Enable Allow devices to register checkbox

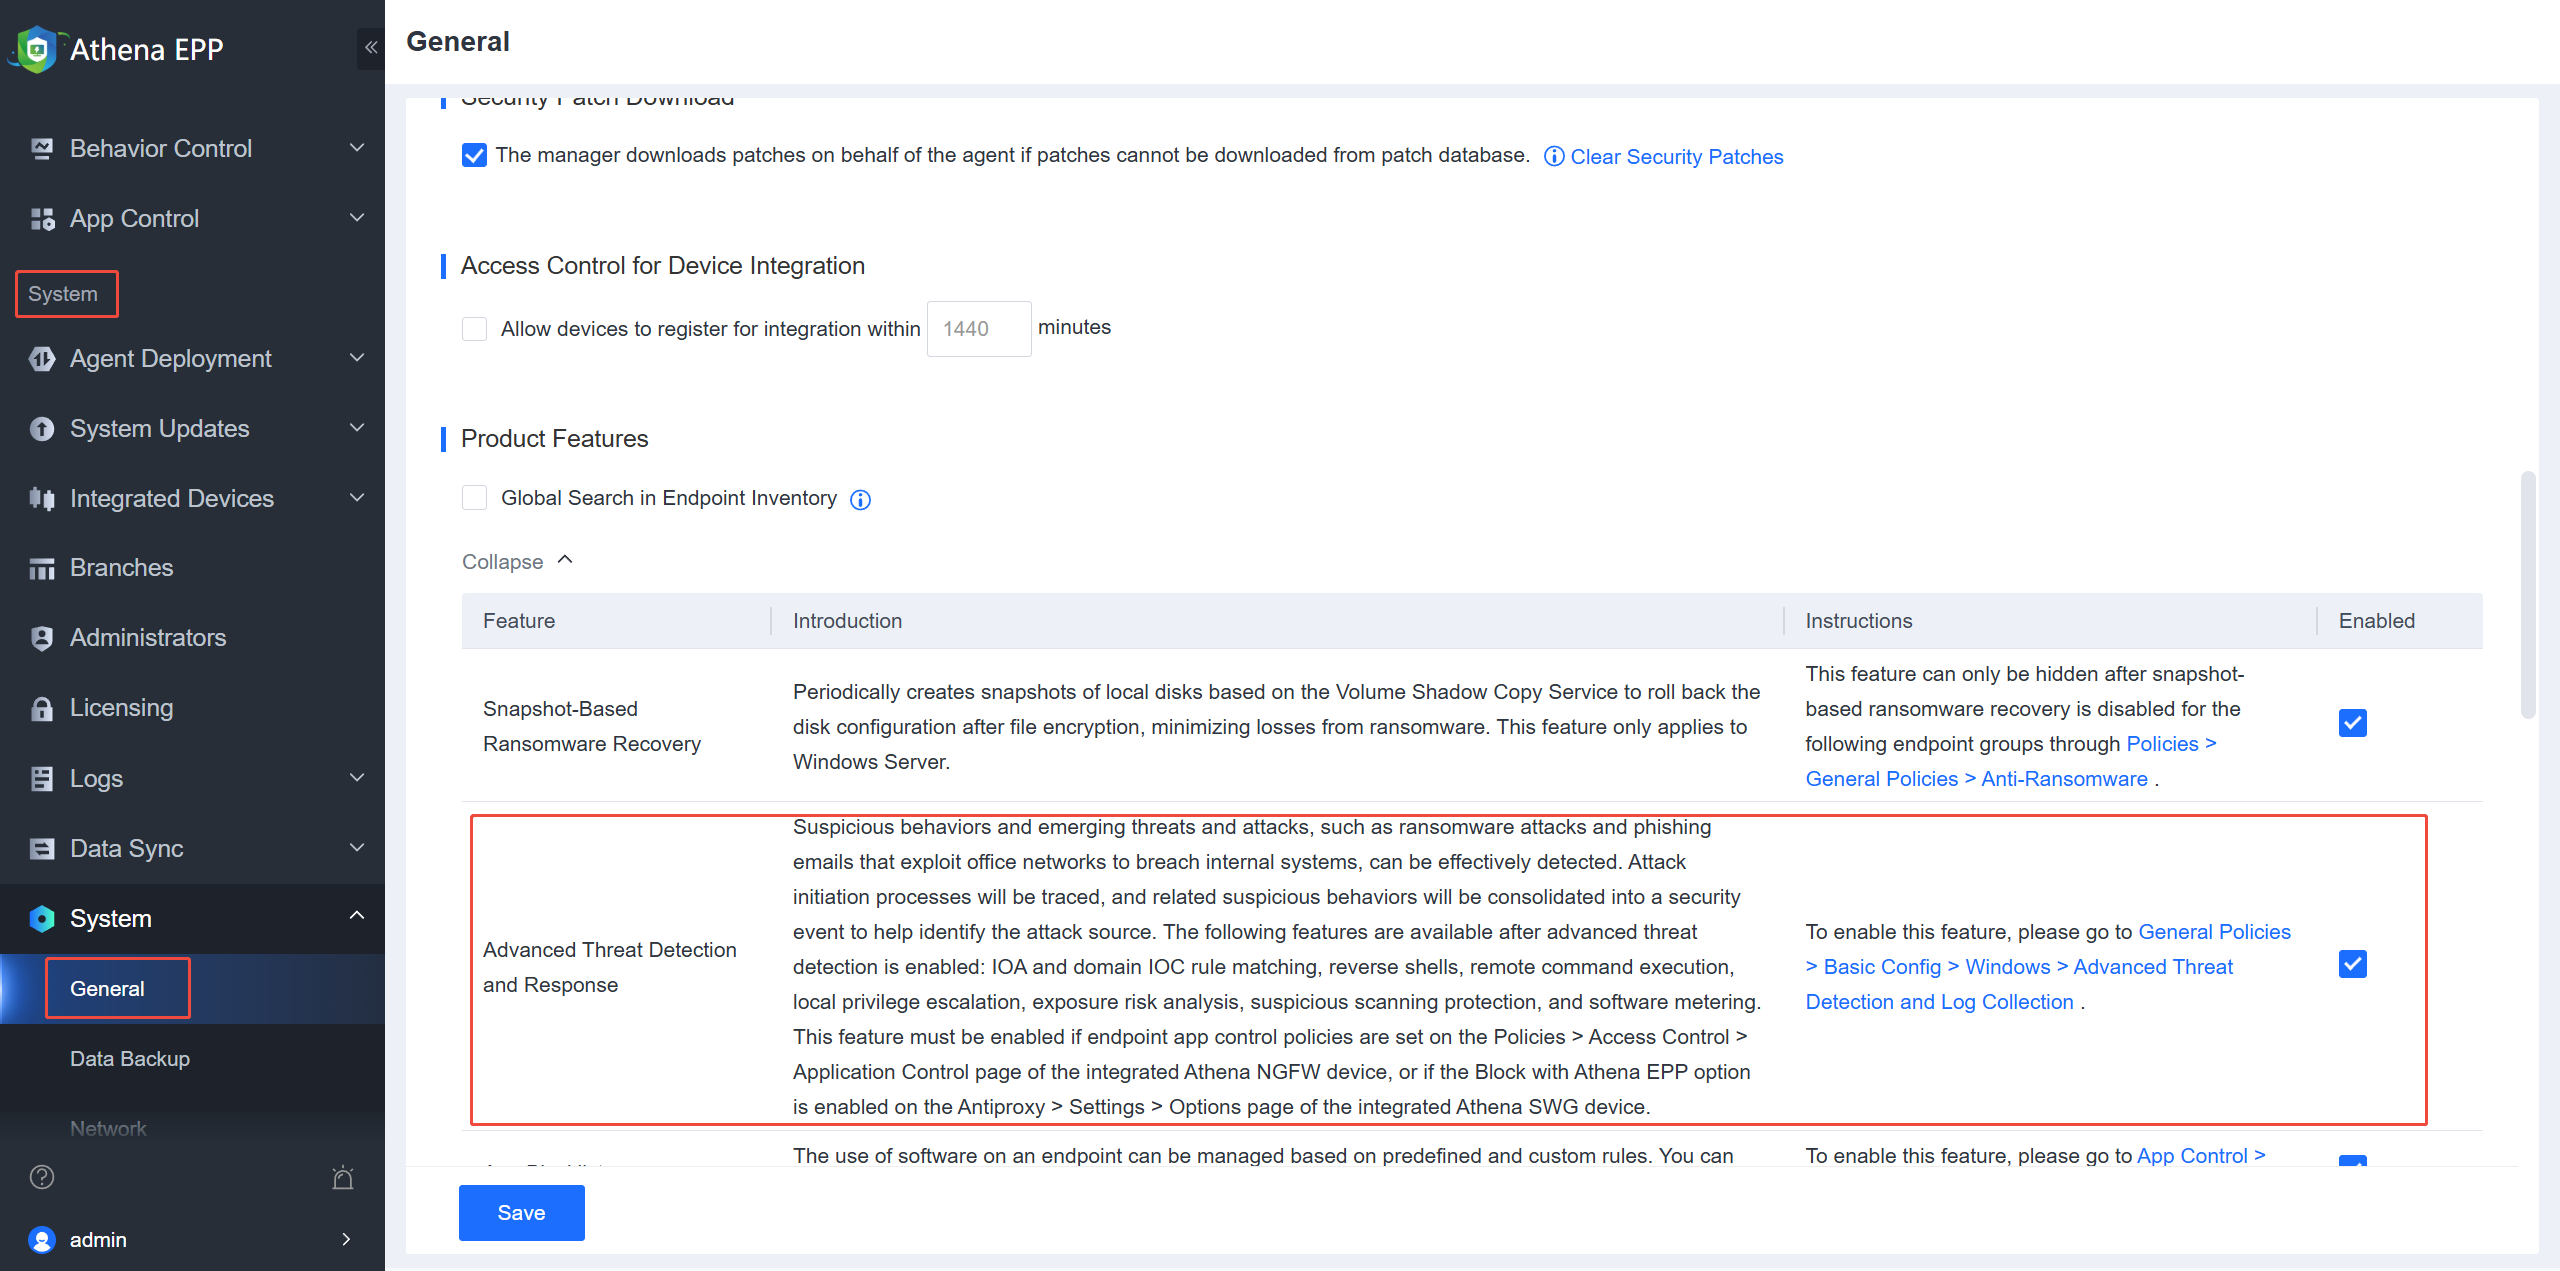click(474, 329)
